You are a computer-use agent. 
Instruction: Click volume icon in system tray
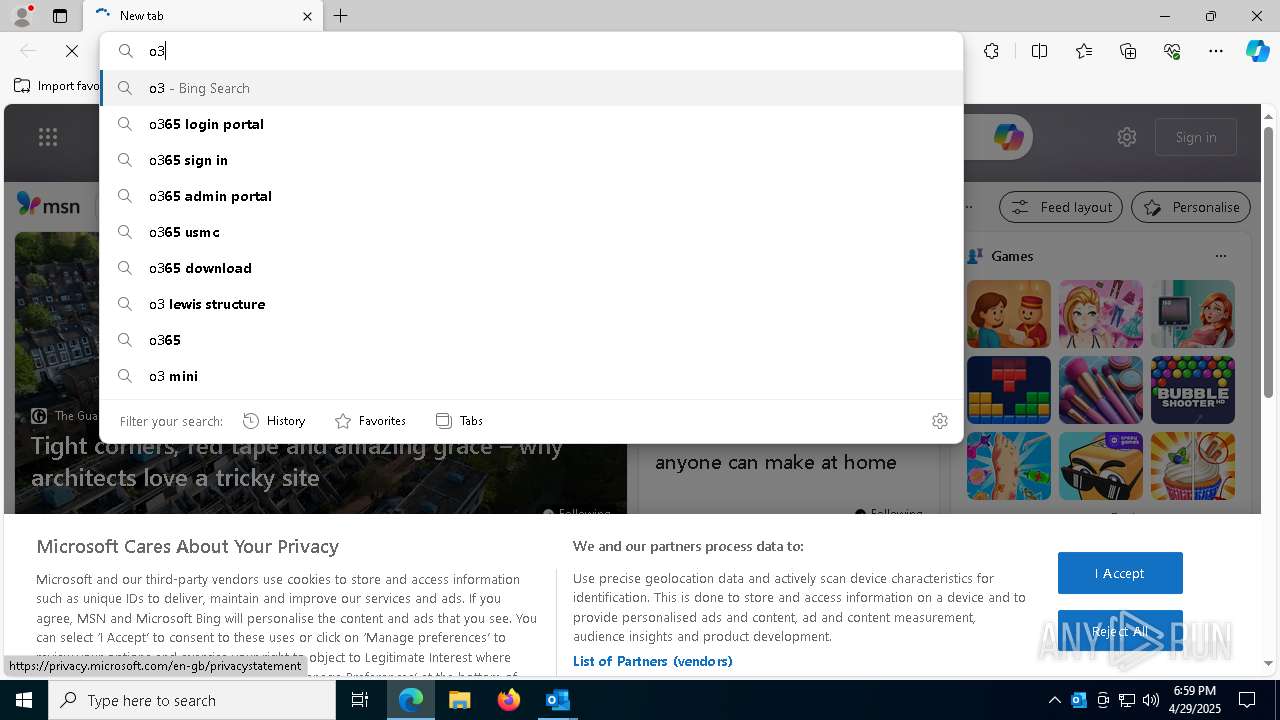[x=1151, y=700]
